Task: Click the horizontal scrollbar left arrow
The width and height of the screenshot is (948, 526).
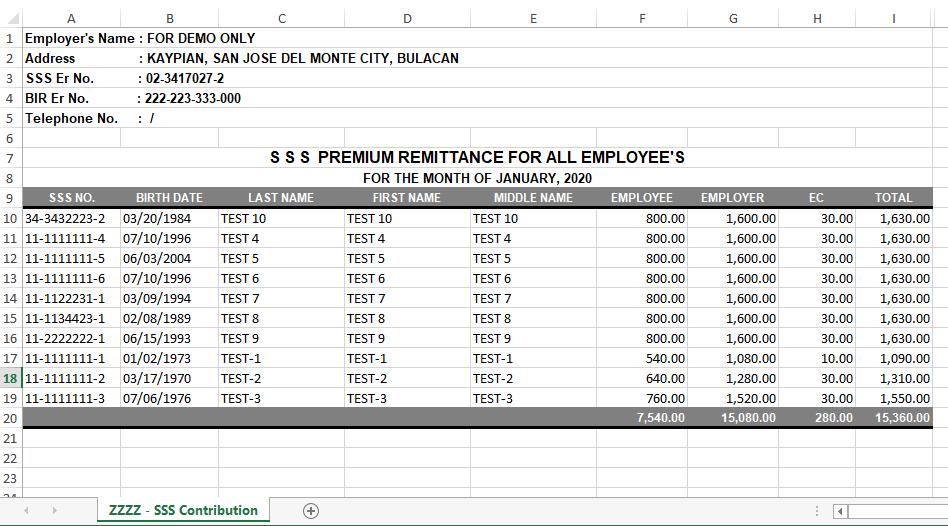Action: (841, 511)
